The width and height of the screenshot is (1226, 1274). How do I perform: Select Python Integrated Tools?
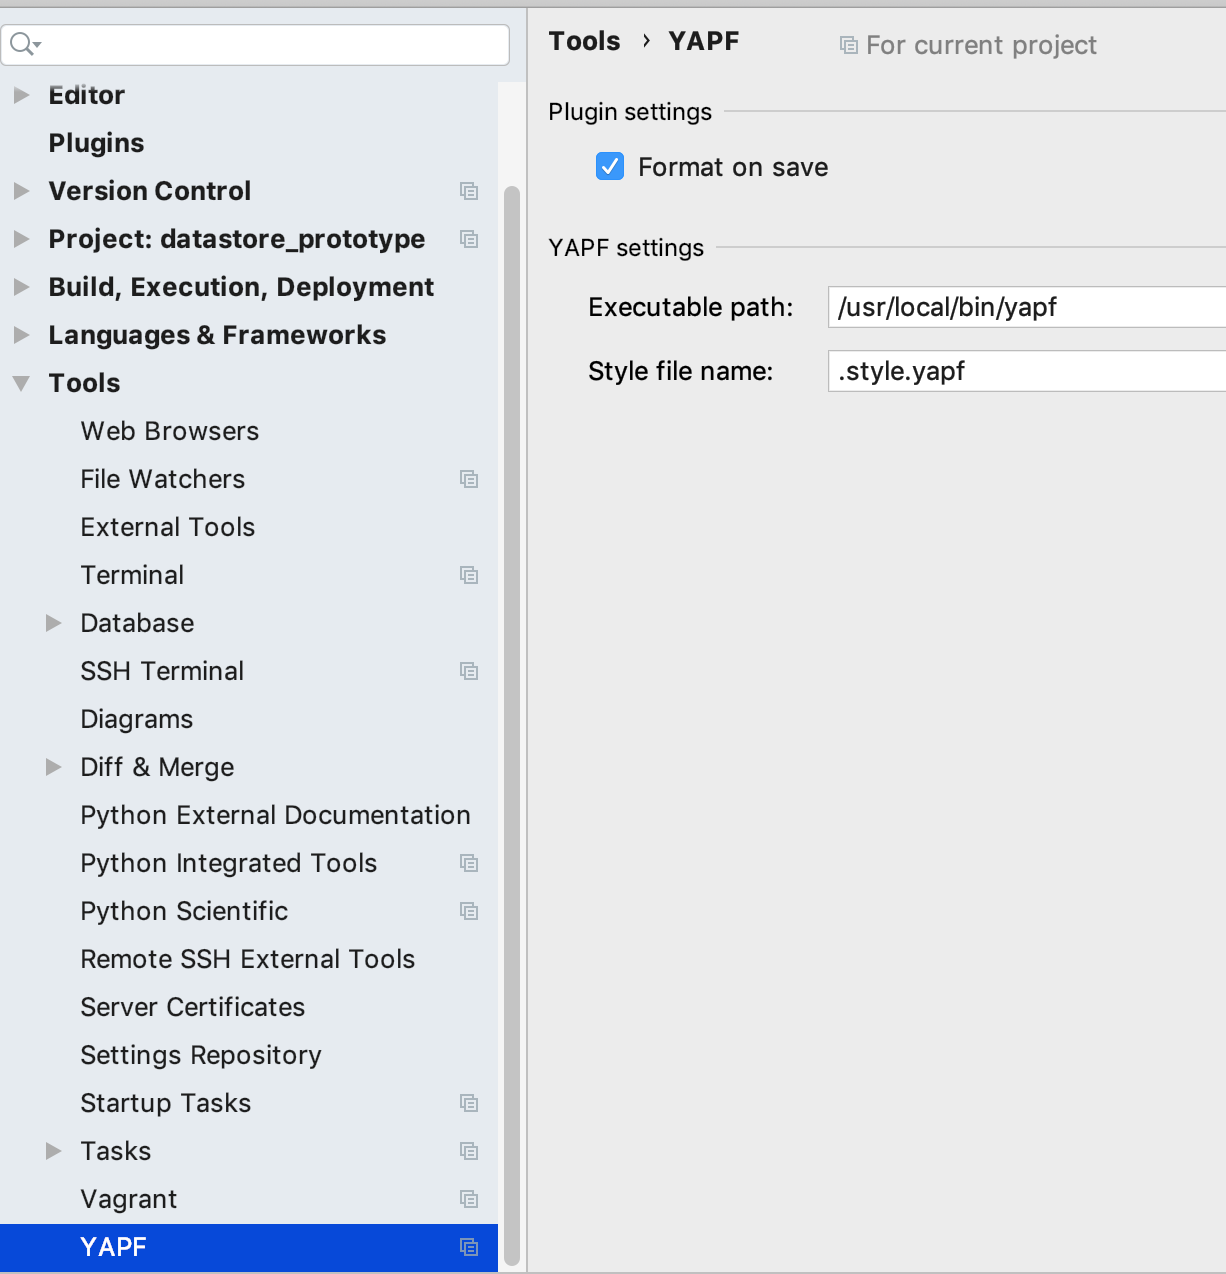click(229, 863)
